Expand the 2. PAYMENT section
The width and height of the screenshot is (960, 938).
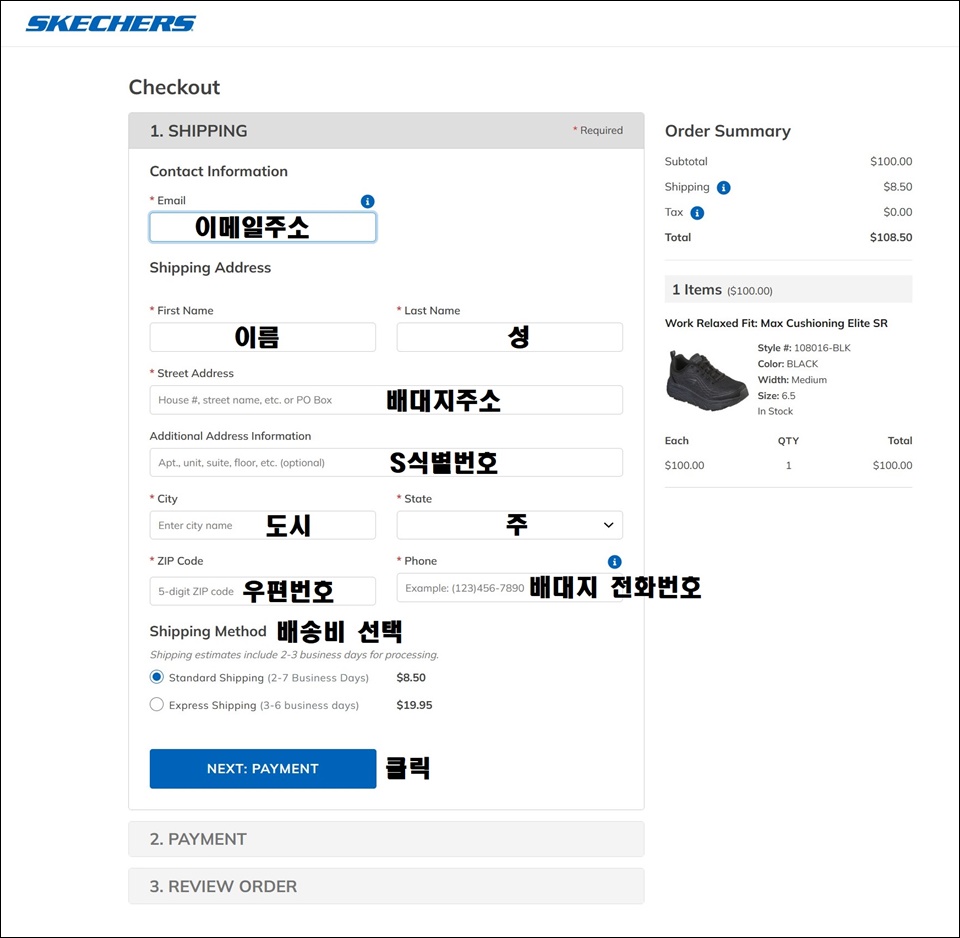[x=386, y=839]
